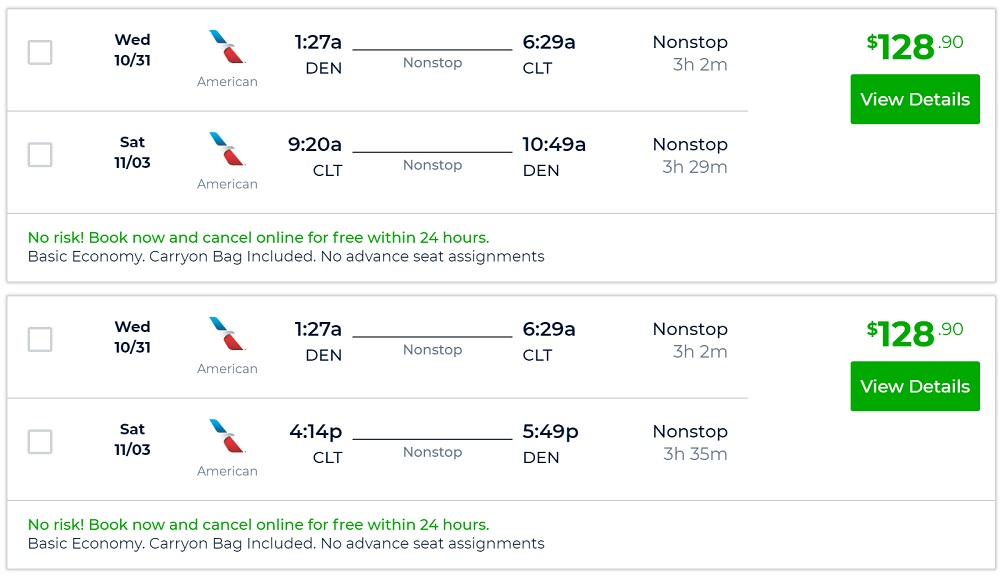Click American logo on outbound flight, second itinerary
The width and height of the screenshot is (1000, 576).
coord(227,334)
